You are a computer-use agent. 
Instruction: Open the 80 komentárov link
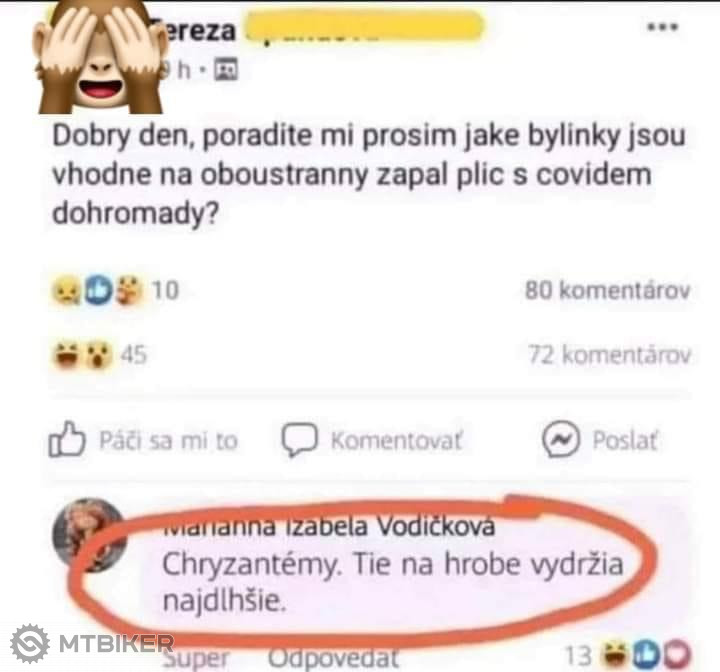coord(608,290)
